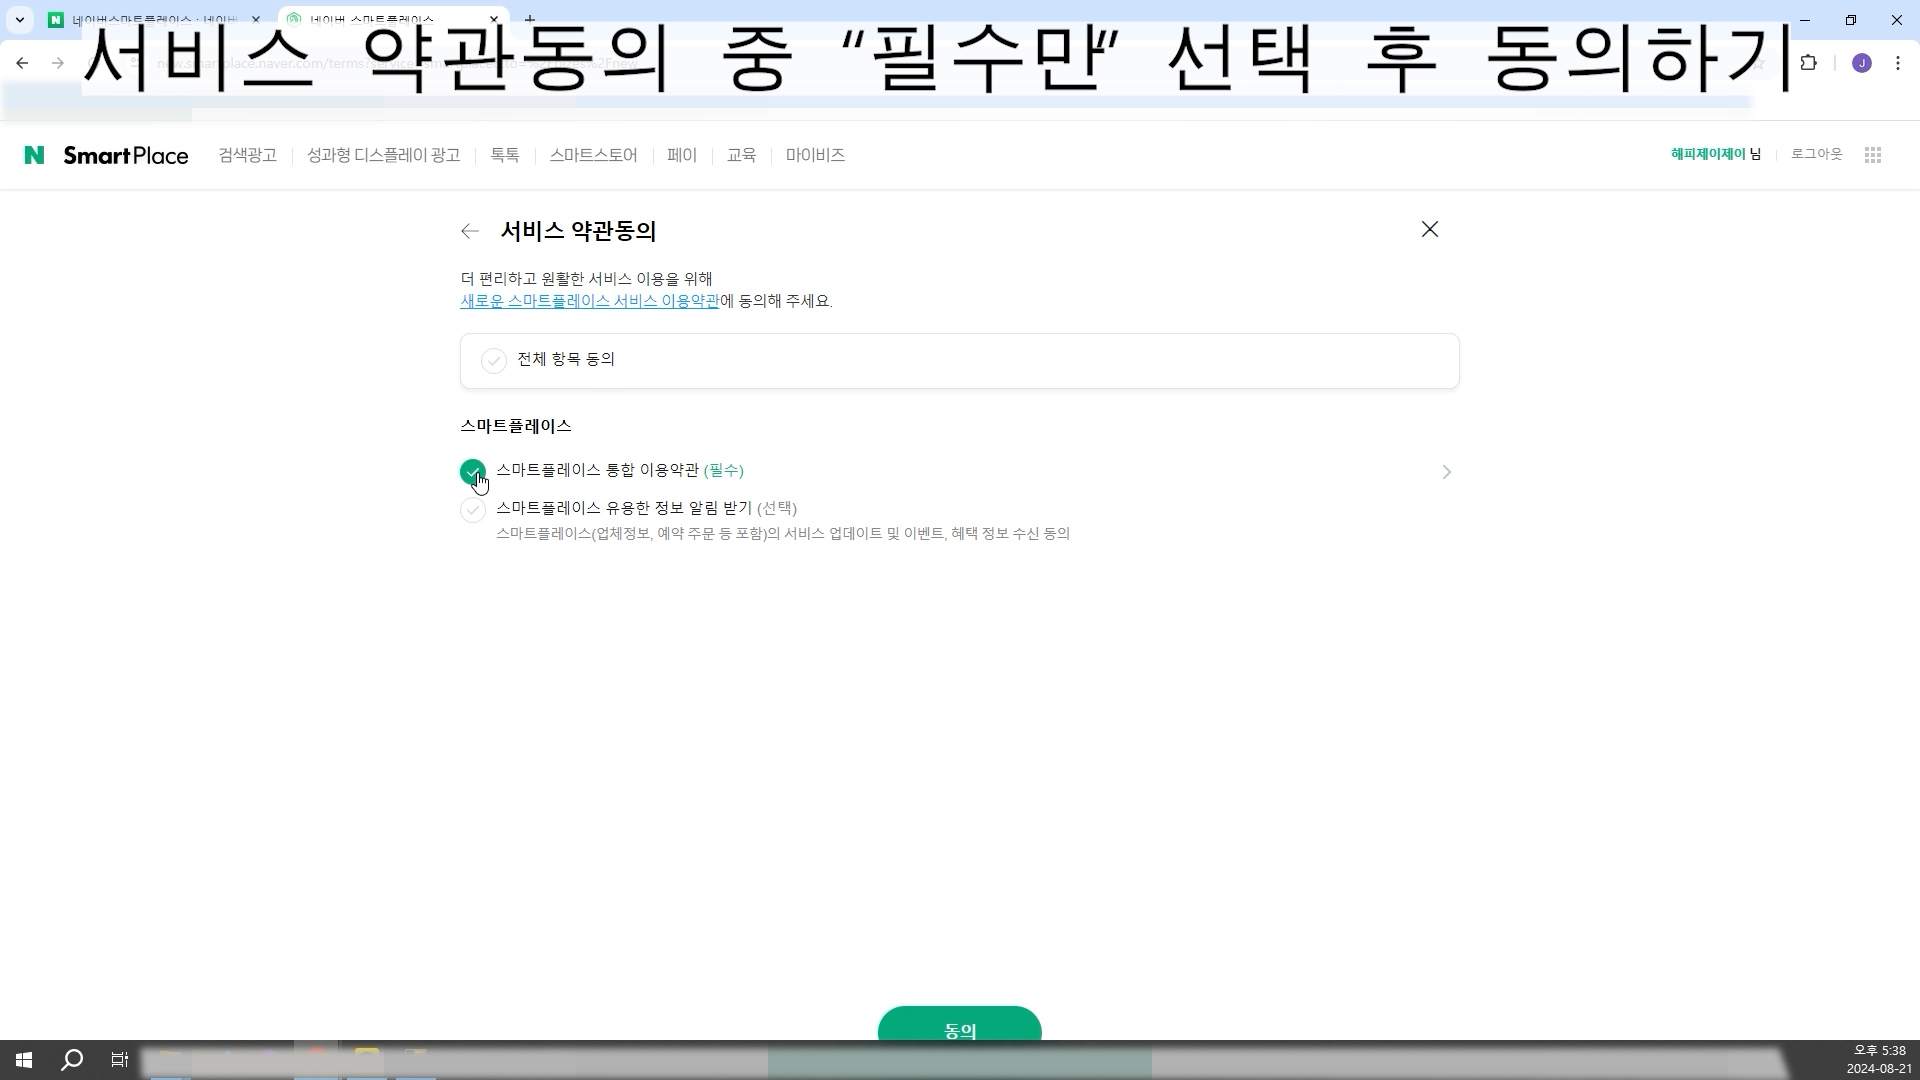Screen dimensions: 1920x1080
Task: Open Chrome three-dot menu
Action: coord(1898,63)
